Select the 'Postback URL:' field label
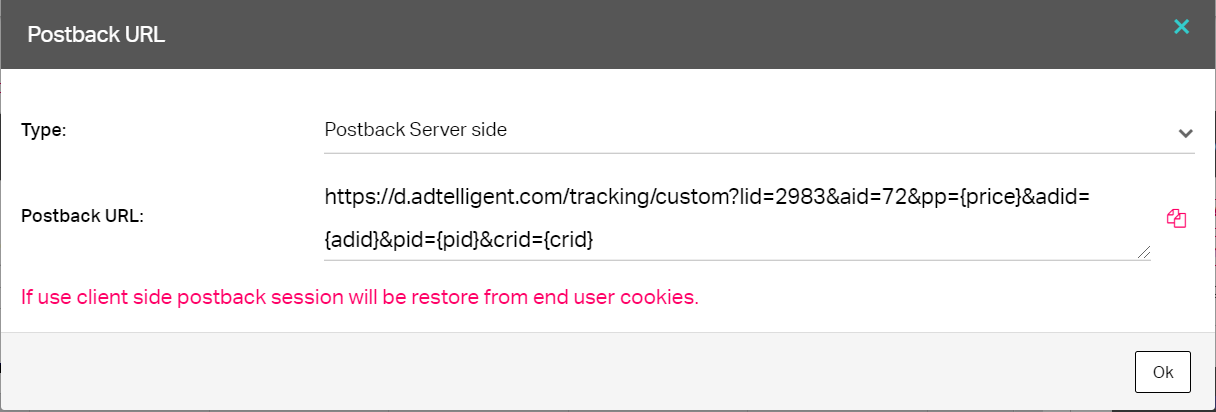This screenshot has height=412, width=1216. (x=83, y=216)
